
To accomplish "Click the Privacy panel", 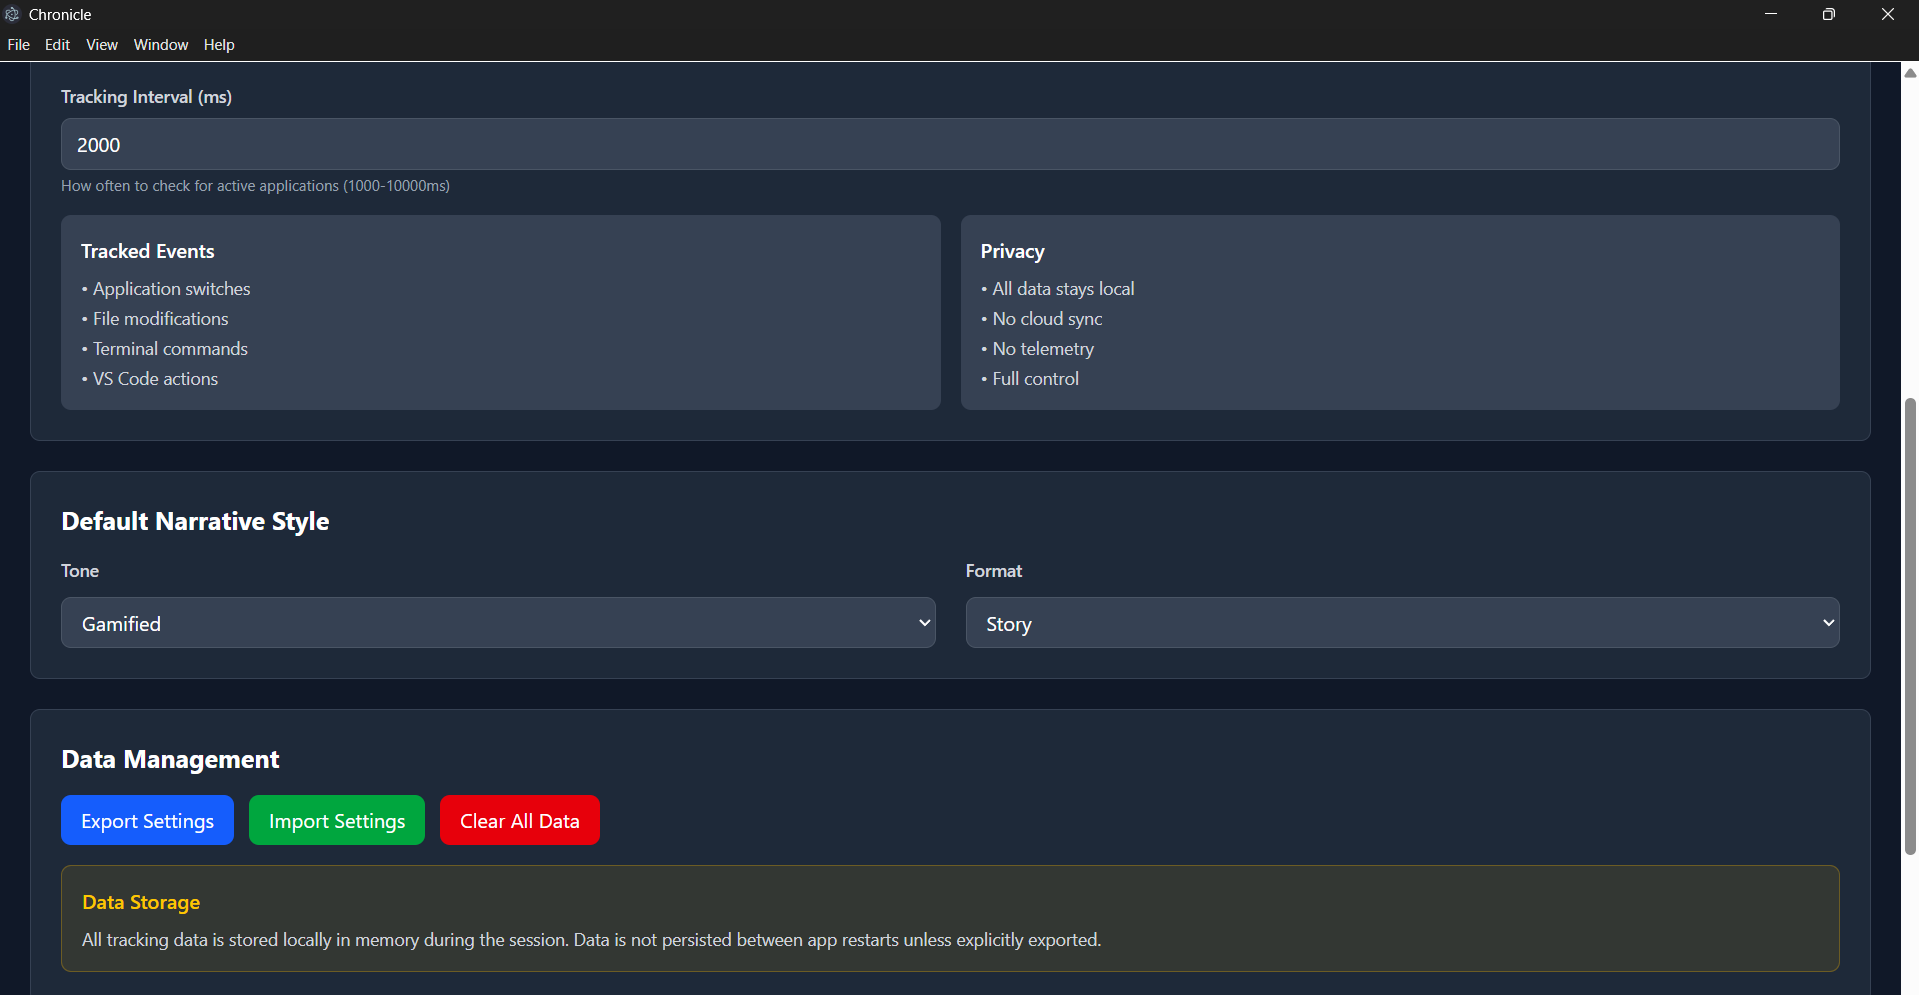I will click(1400, 312).
